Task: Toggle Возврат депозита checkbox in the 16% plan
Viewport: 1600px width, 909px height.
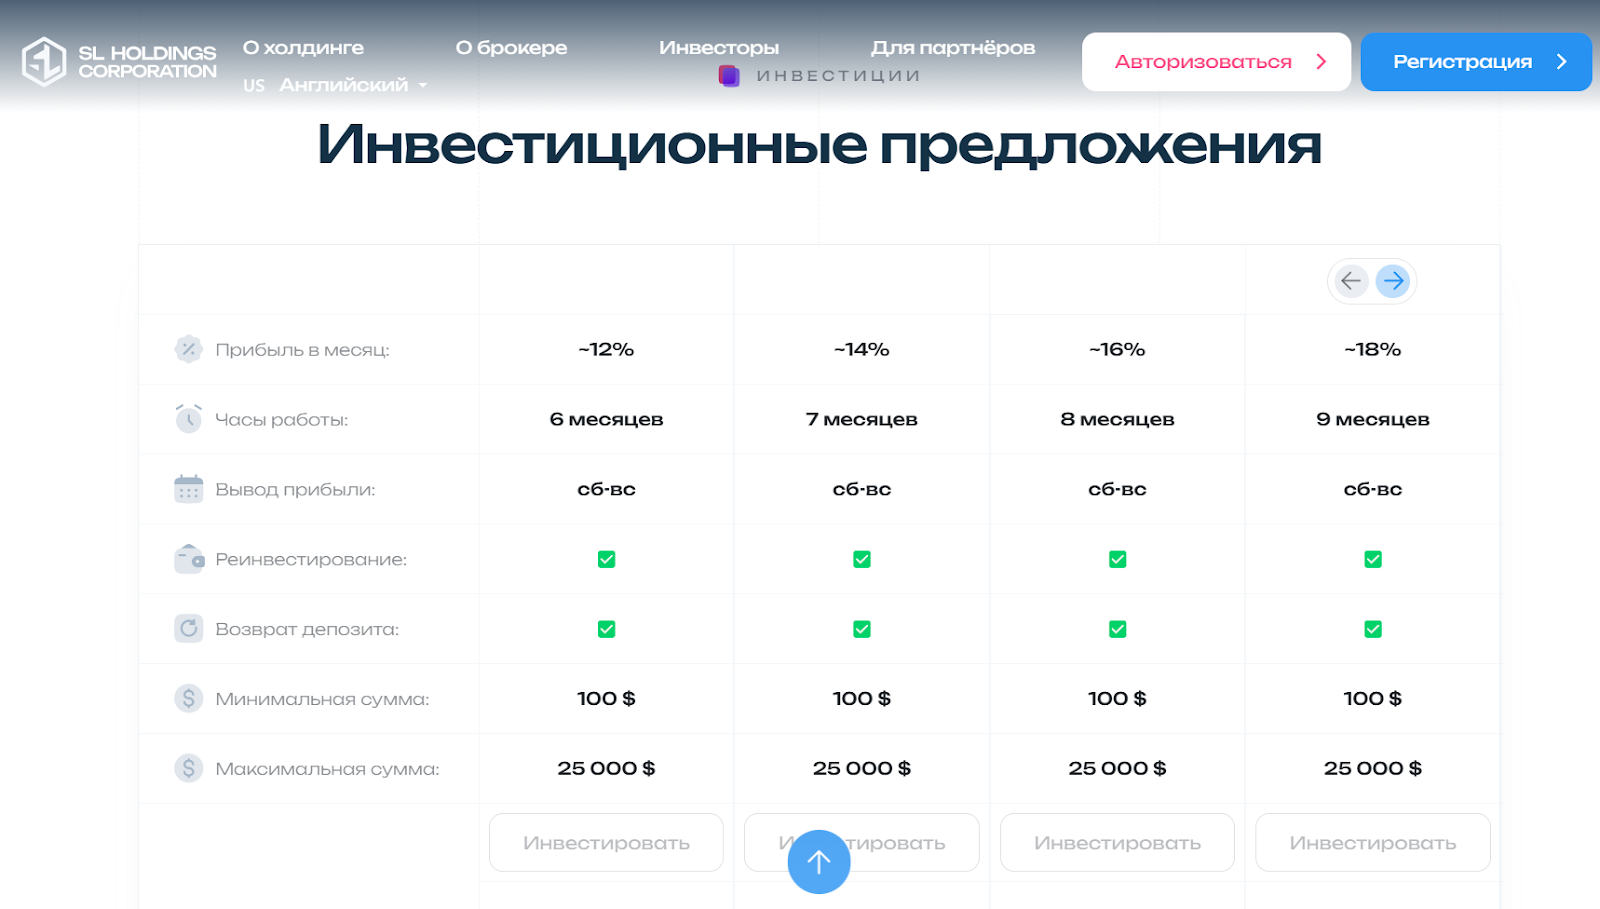Action: point(1117,629)
